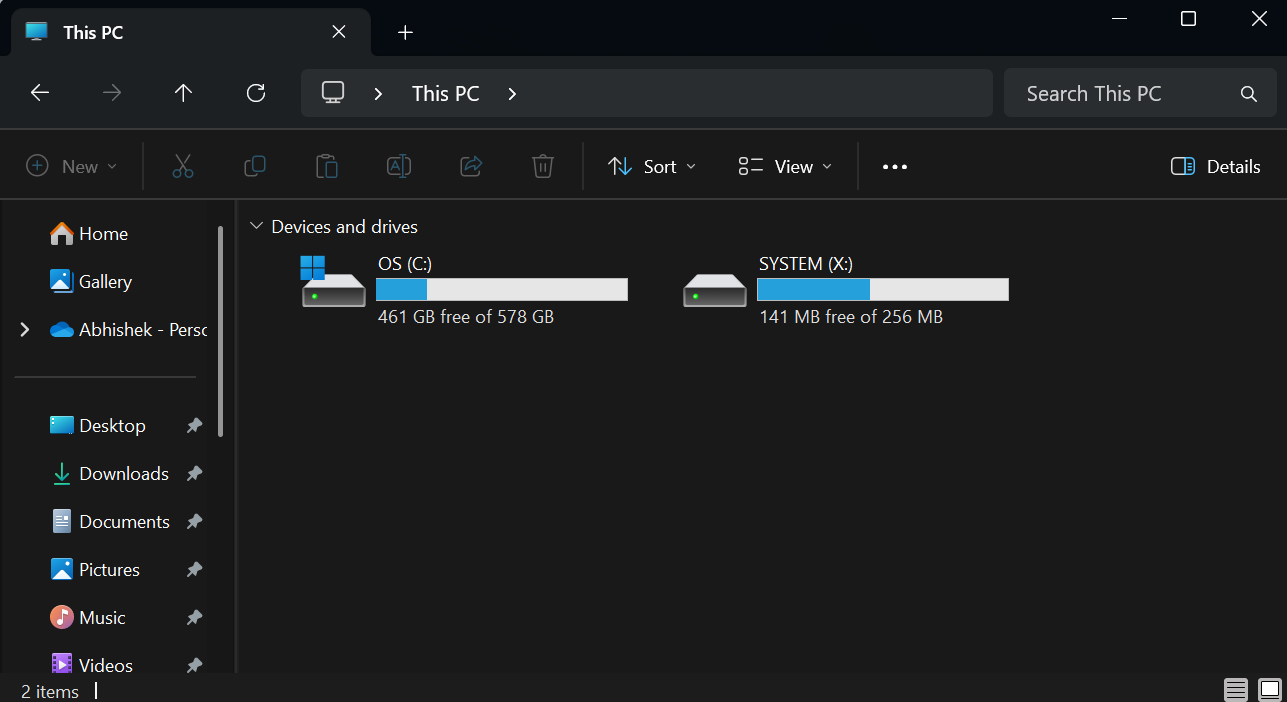Cut the selected item using scissors icon
1287x702 pixels.
pyautogui.click(x=182, y=166)
